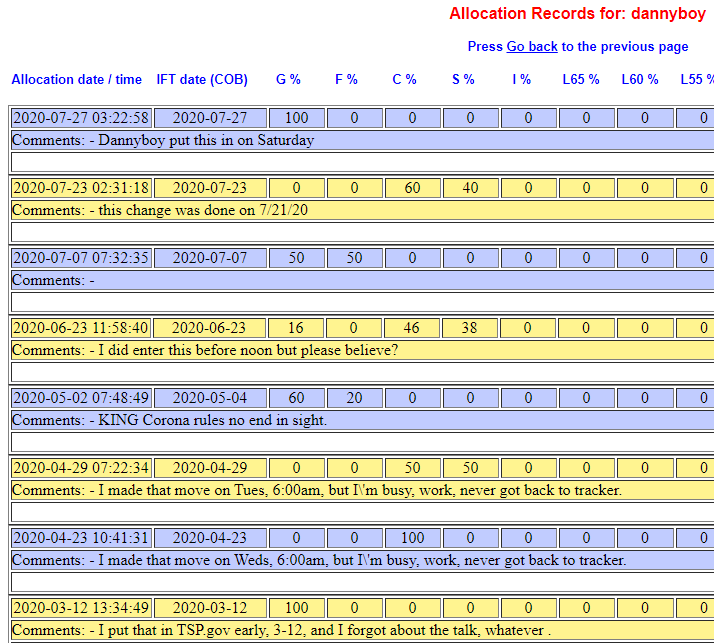Click the 'G %' column header

288,79
